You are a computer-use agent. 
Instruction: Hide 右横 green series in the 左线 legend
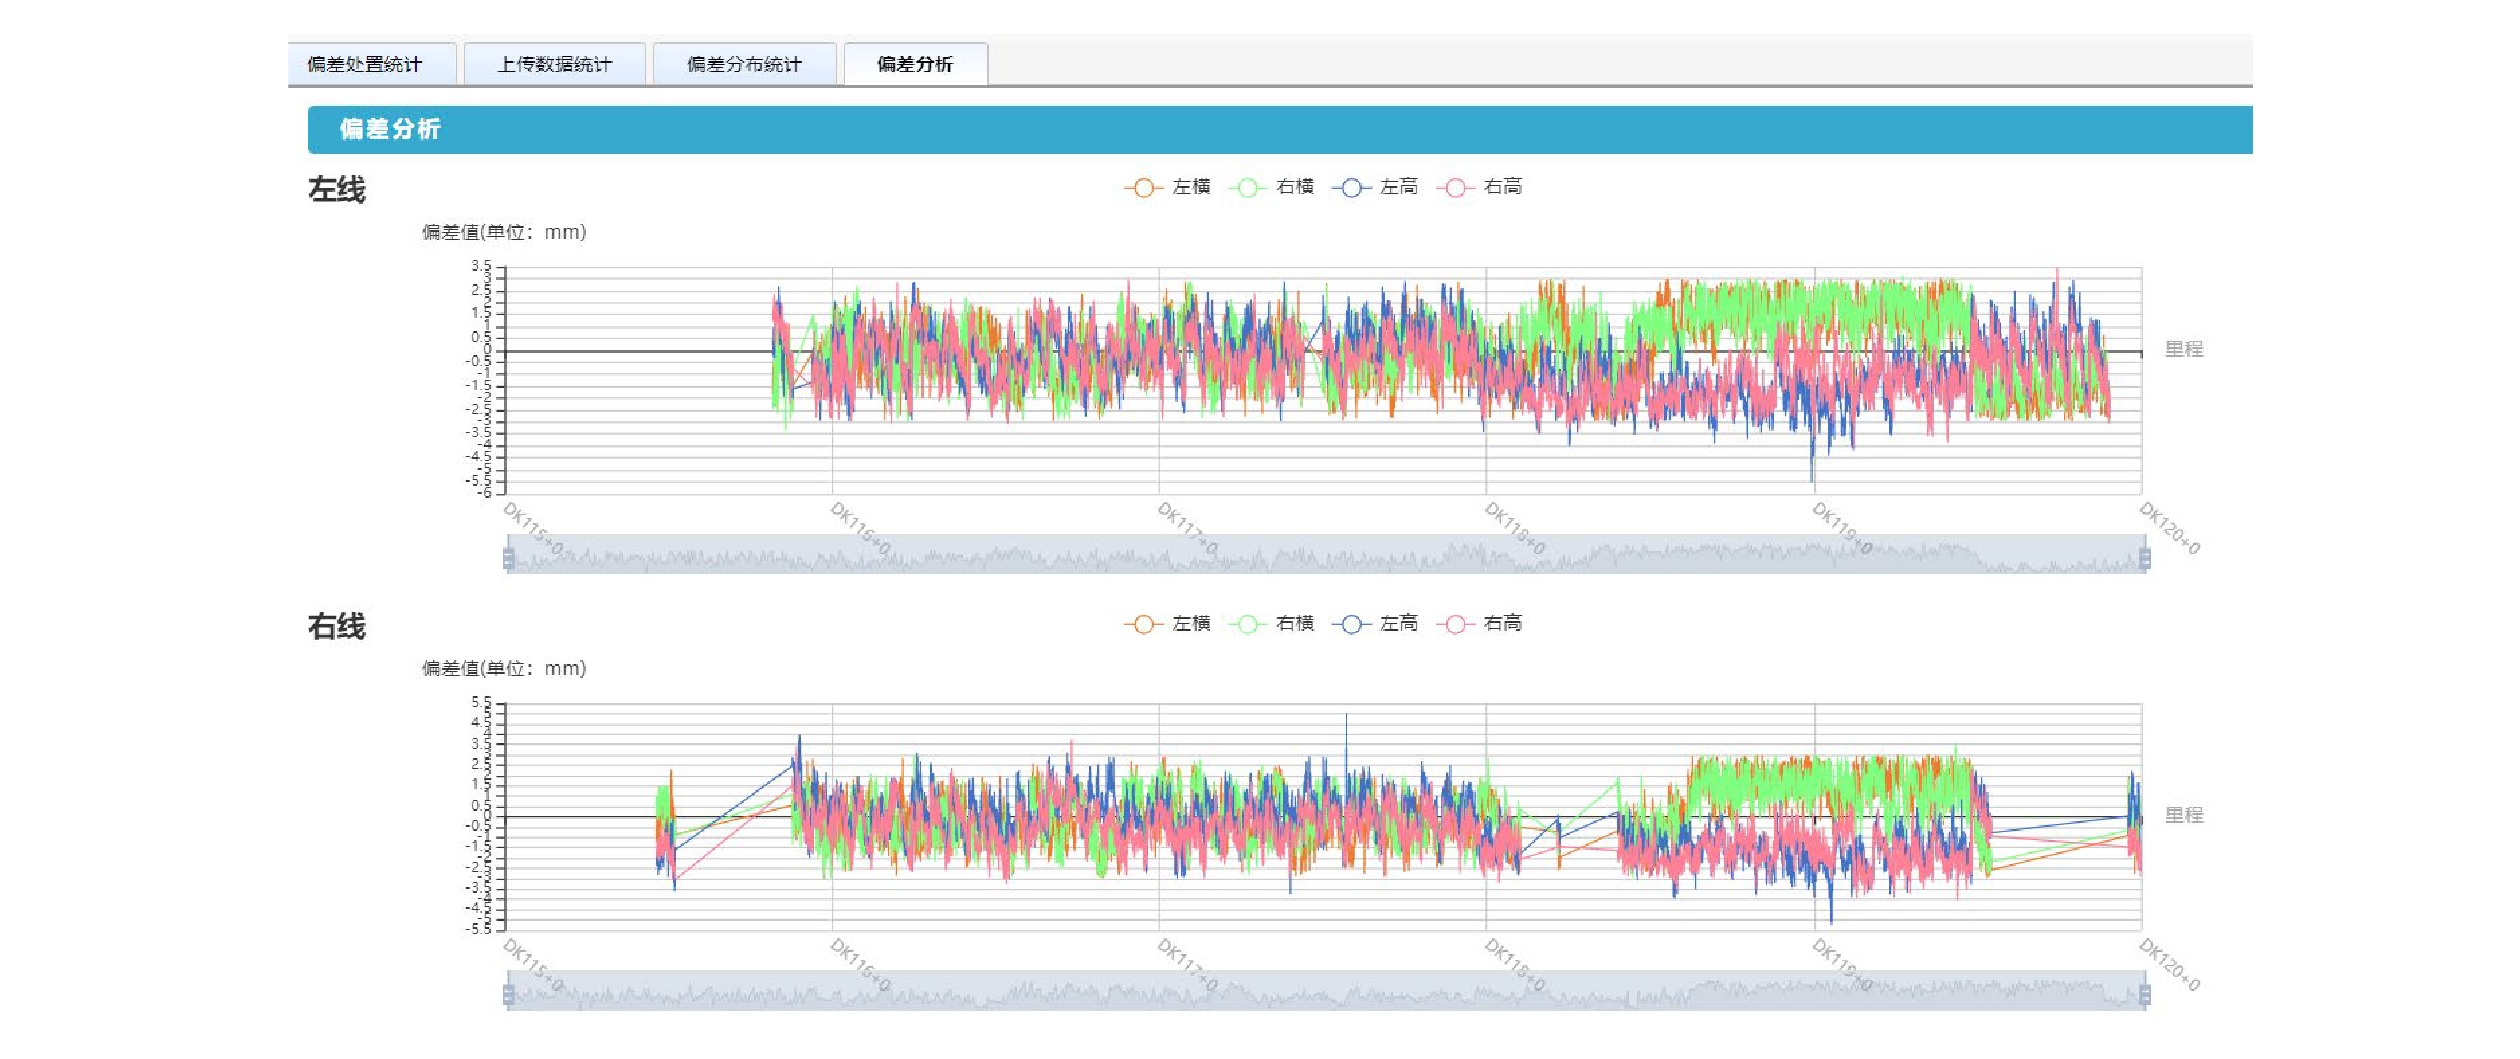pyautogui.click(x=1271, y=187)
